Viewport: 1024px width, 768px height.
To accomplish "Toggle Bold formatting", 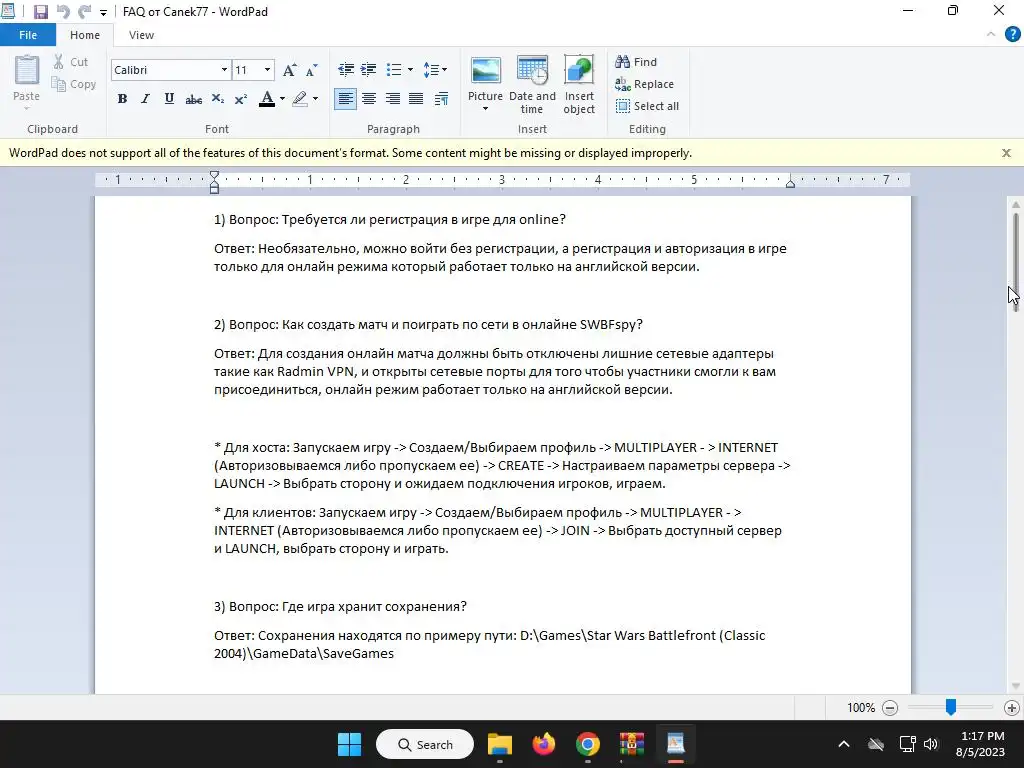I will tap(122, 99).
